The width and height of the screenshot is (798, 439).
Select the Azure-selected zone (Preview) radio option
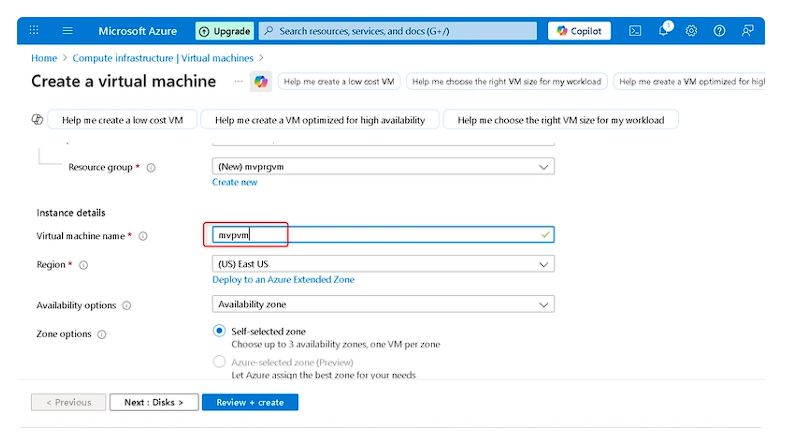pyautogui.click(x=219, y=362)
